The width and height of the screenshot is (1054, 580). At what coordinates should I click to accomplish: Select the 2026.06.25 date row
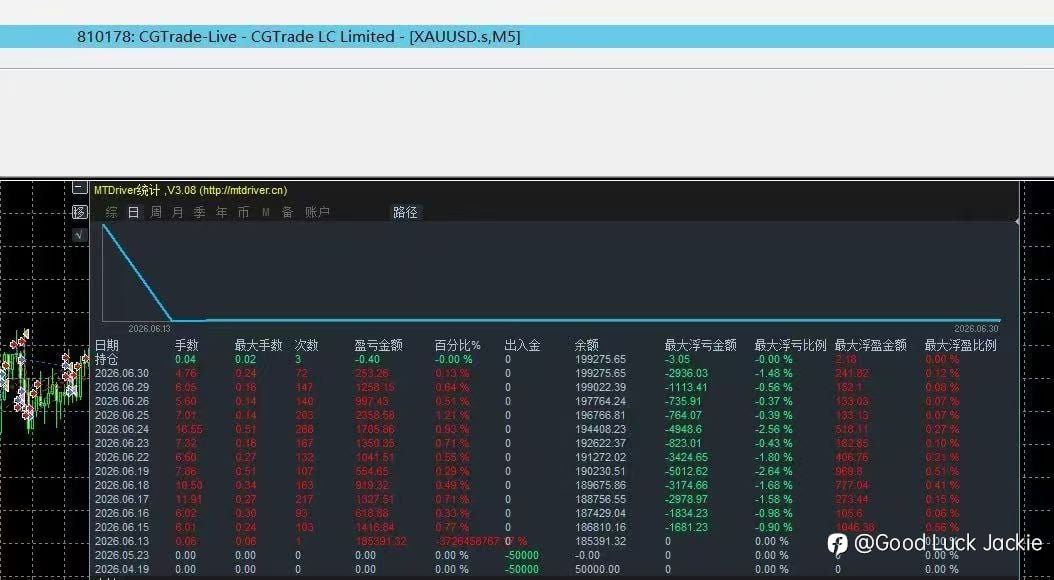click(122, 415)
